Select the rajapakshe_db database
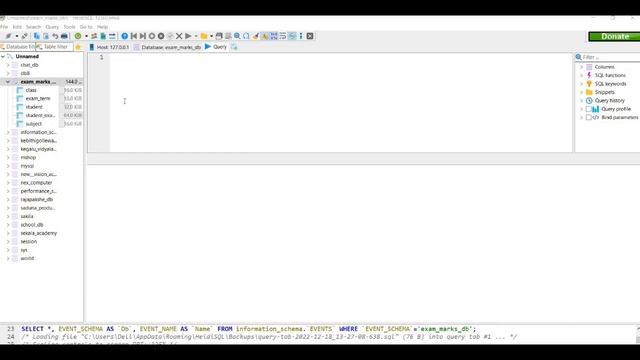The width and height of the screenshot is (640, 360). click(37, 200)
